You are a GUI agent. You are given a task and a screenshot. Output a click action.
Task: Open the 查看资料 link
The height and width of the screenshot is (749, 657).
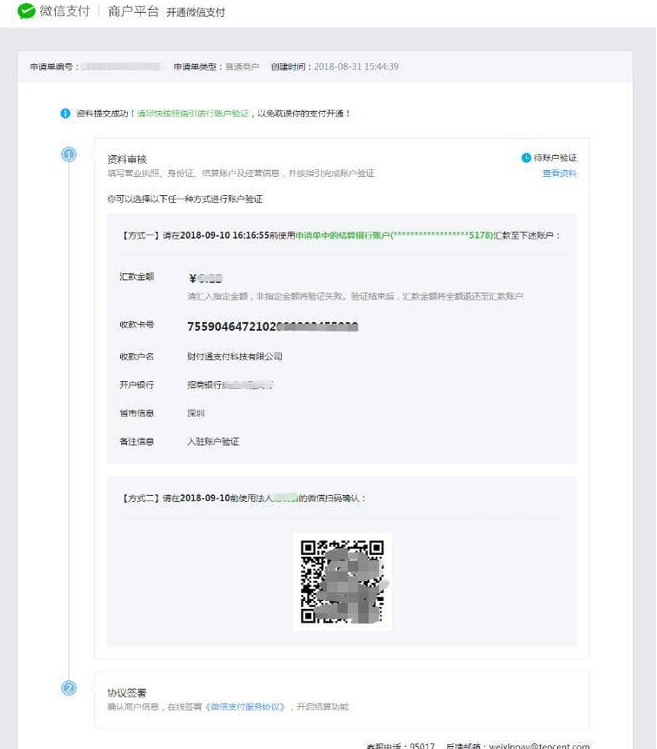coord(560,173)
